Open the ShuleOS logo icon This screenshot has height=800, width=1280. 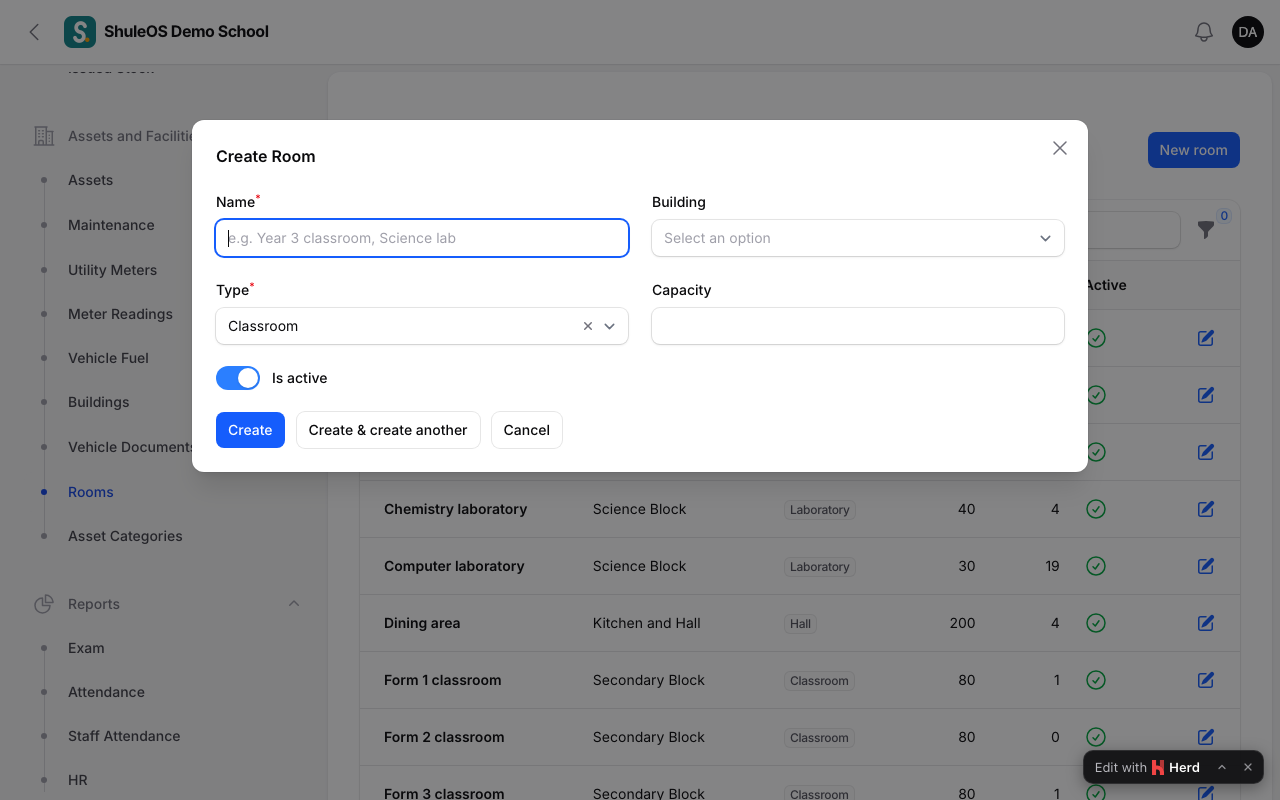[x=80, y=32]
